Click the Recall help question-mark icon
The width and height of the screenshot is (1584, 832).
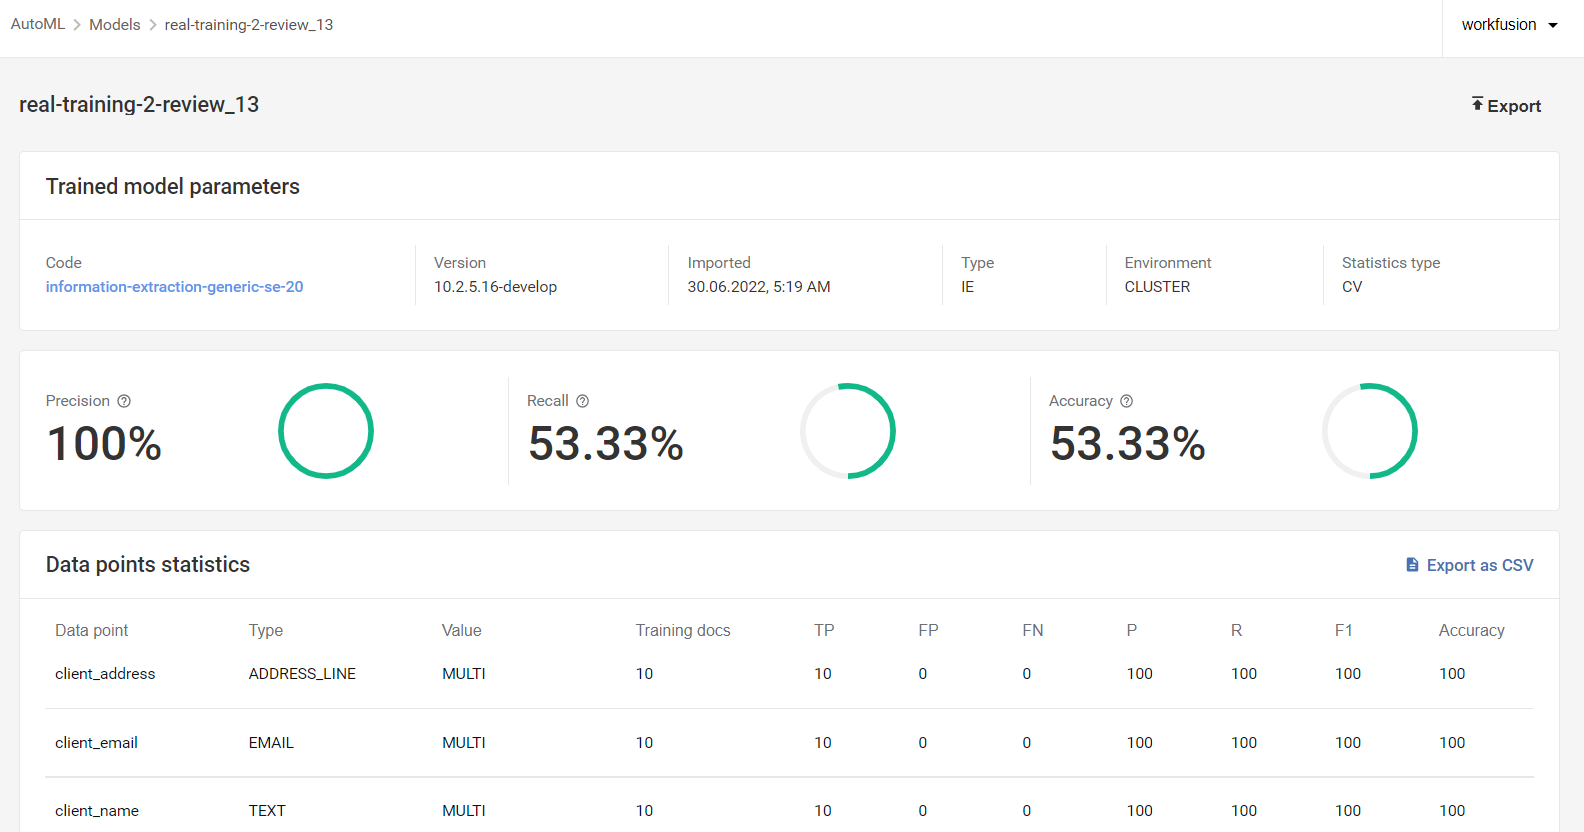tap(582, 401)
